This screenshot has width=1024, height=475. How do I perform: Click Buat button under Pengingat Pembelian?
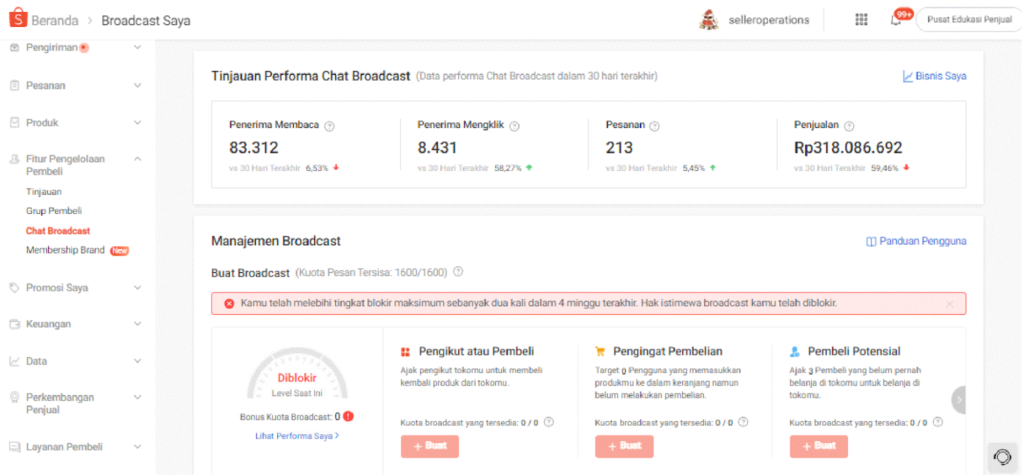tap(624, 446)
